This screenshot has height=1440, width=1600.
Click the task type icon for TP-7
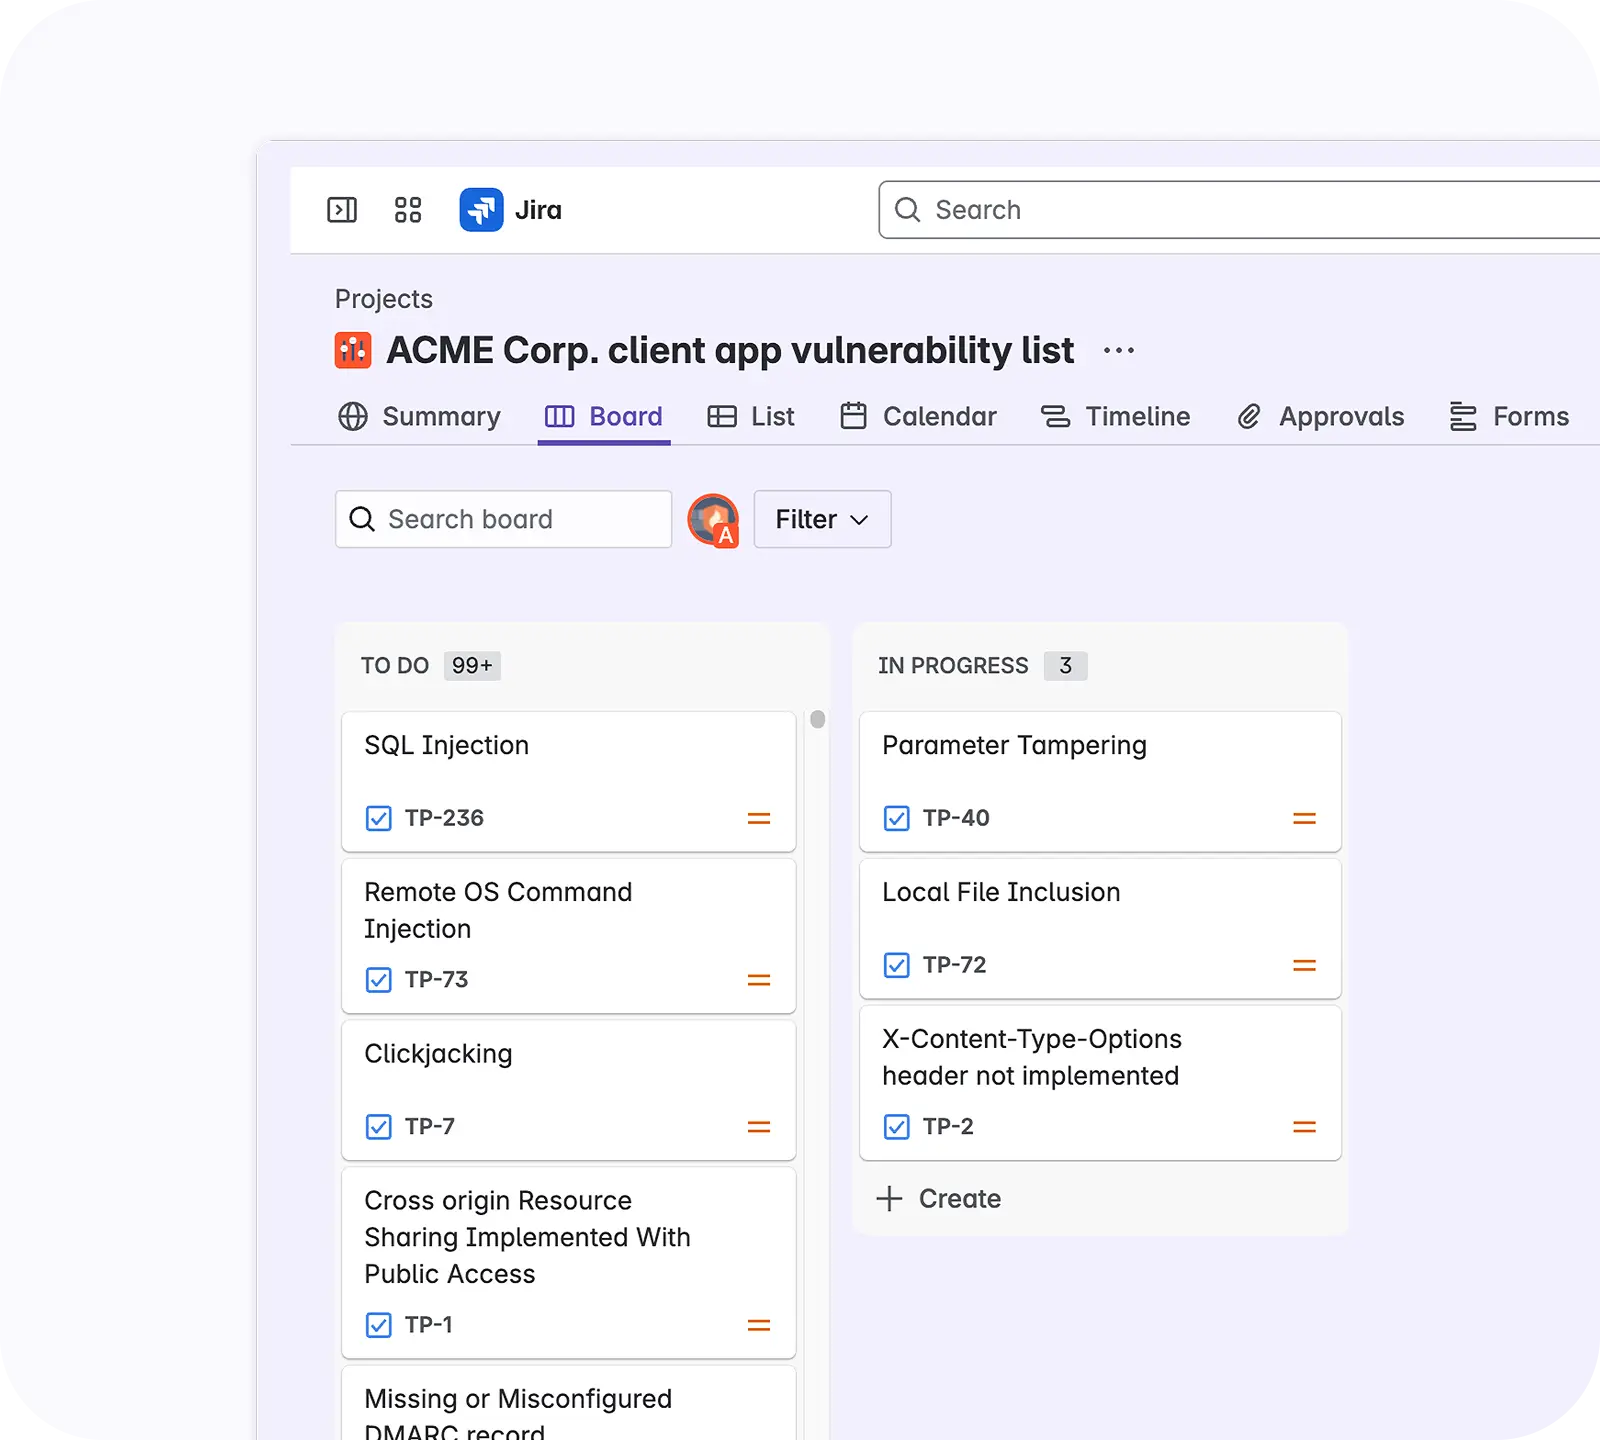coord(379,1127)
